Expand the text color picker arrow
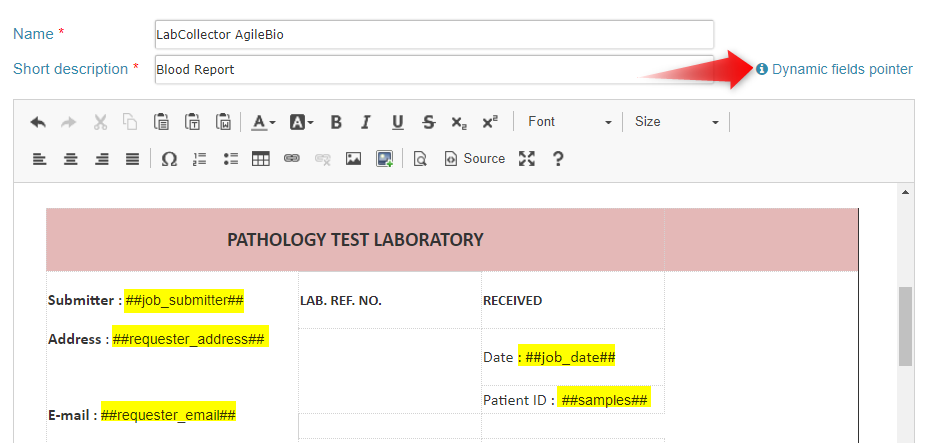Screen dimensions: 925x443 (x=273, y=123)
